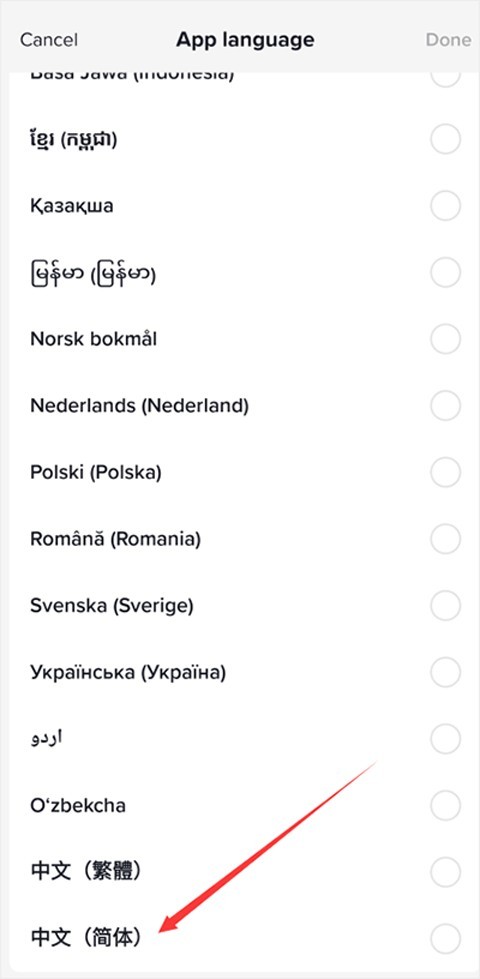Screen dimensions: 480x979
Task: Choose the Polski (Polska) list row
Action: 240,473
